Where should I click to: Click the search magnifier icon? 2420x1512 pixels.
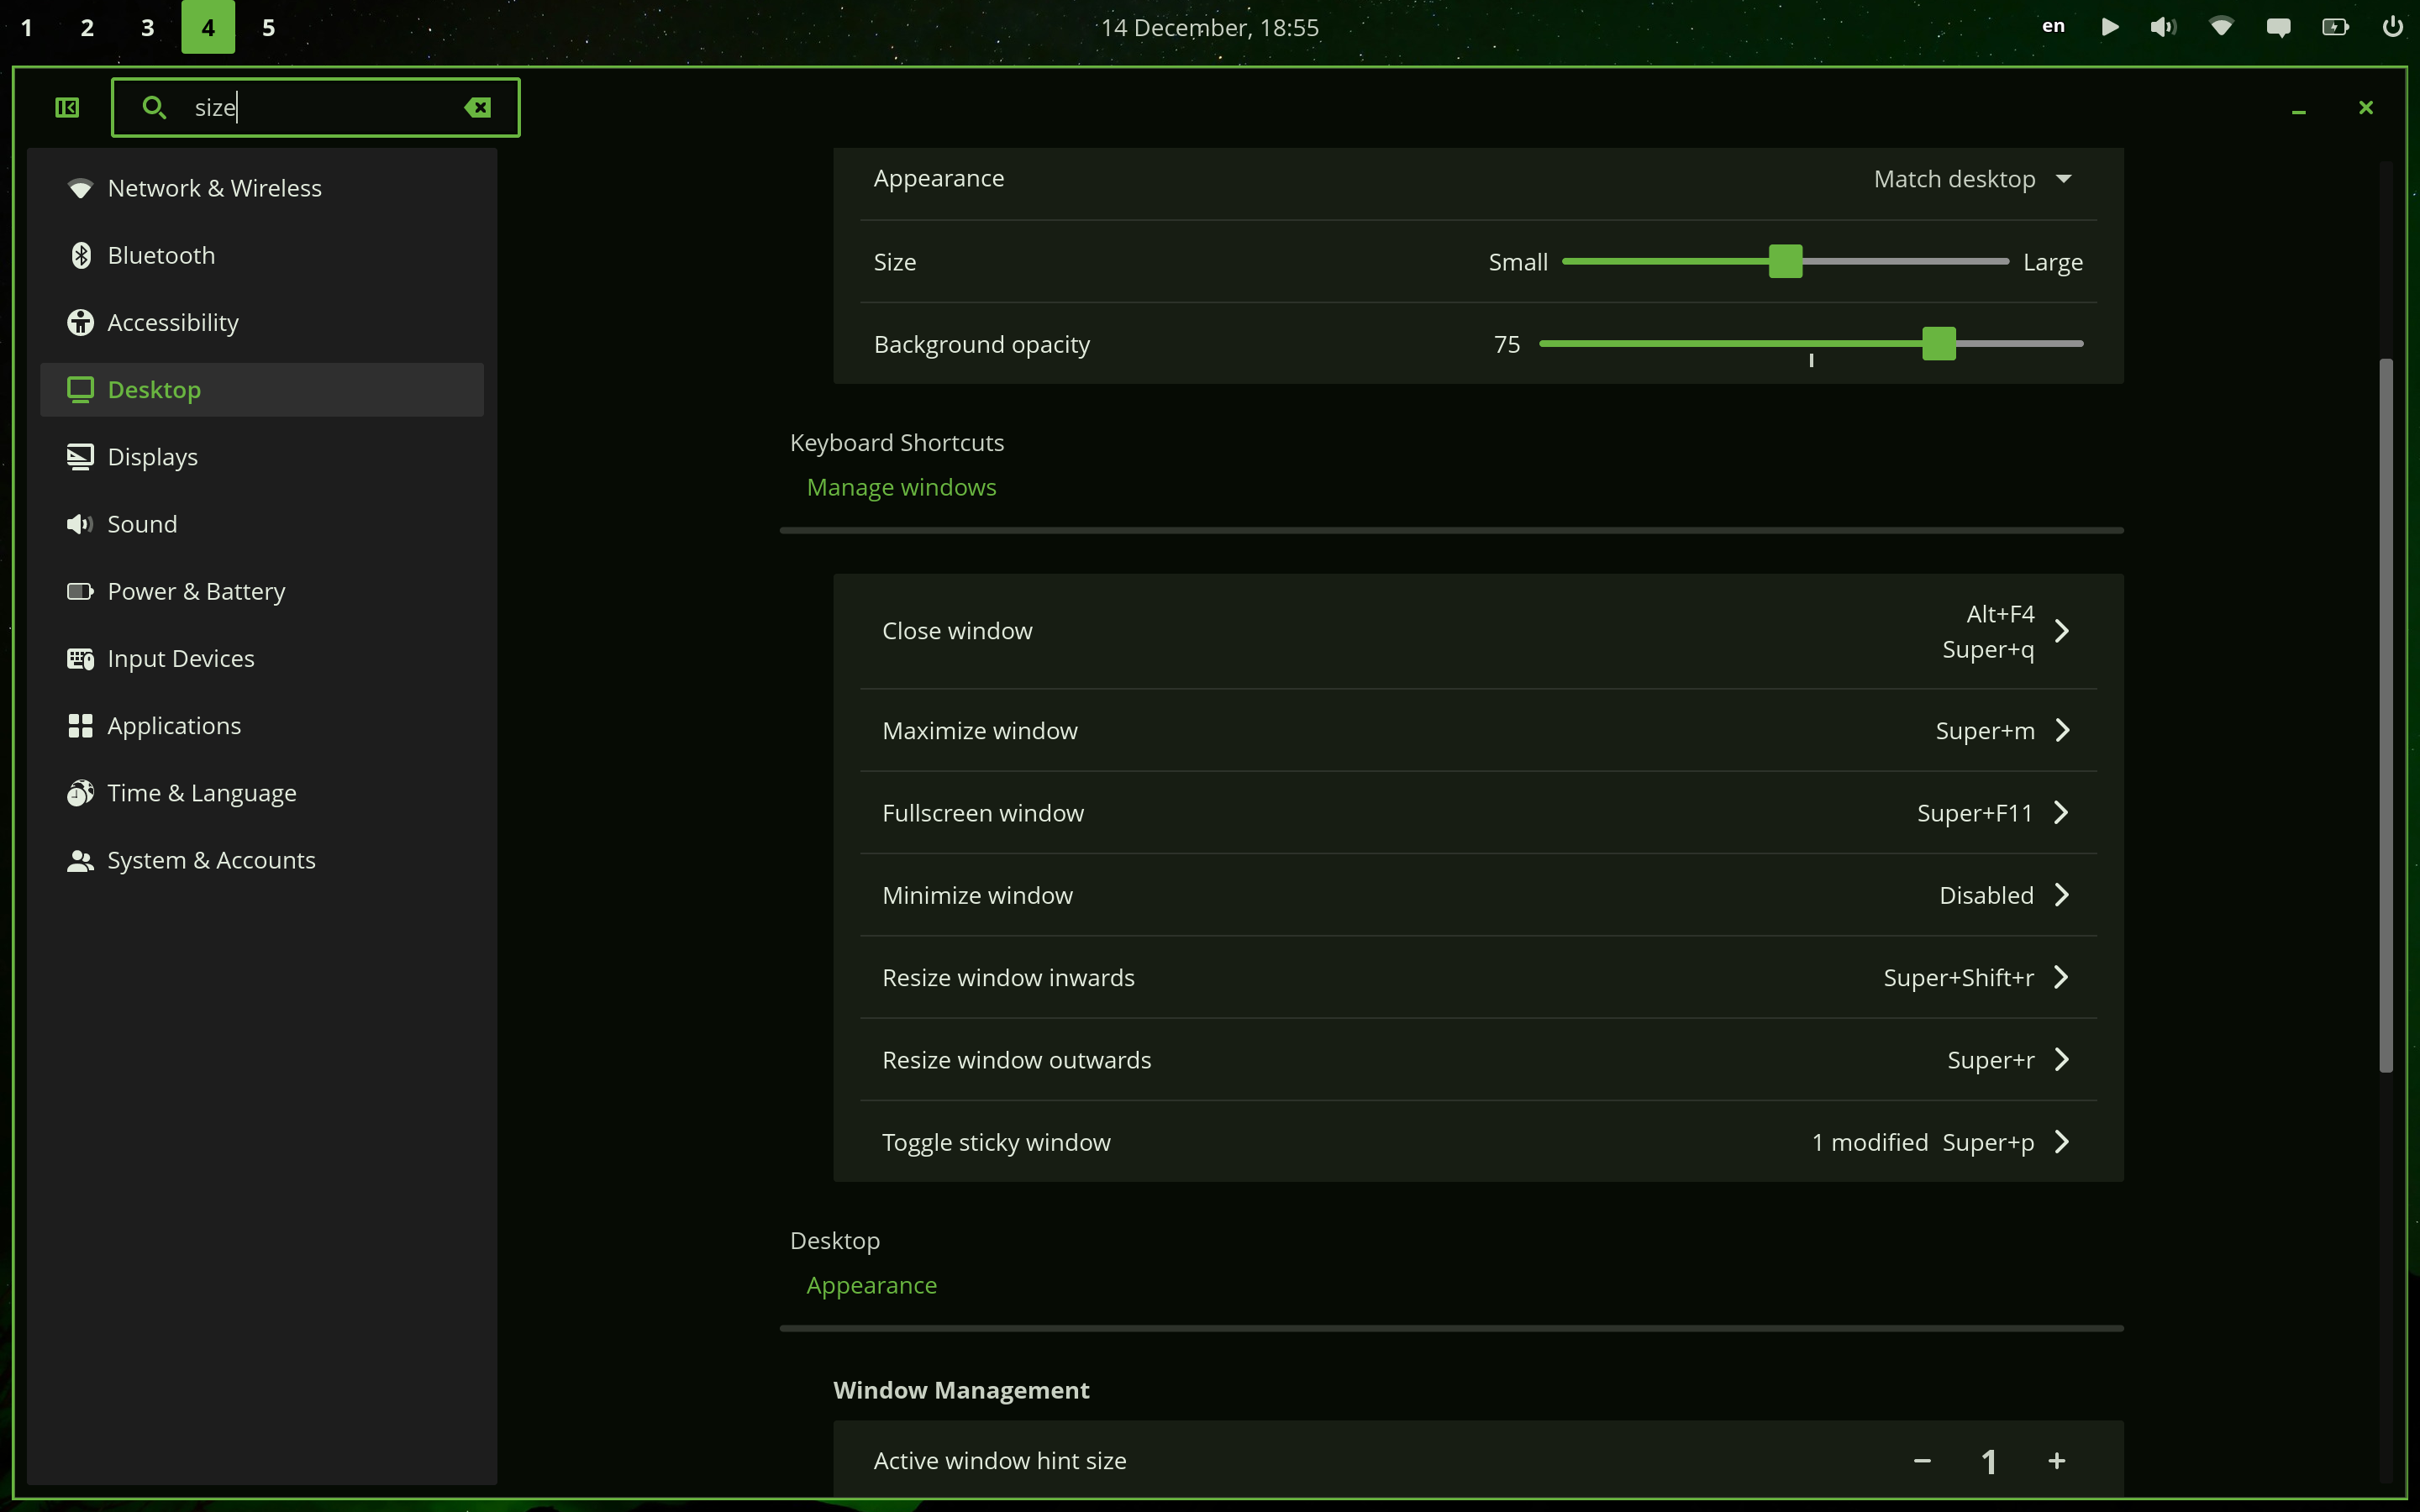tap(153, 107)
